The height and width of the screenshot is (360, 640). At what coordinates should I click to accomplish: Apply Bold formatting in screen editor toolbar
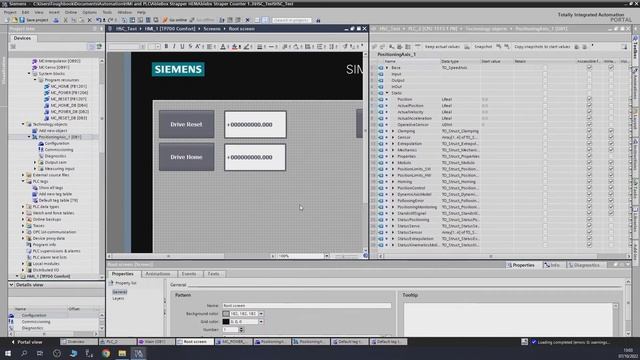click(166, 47)
